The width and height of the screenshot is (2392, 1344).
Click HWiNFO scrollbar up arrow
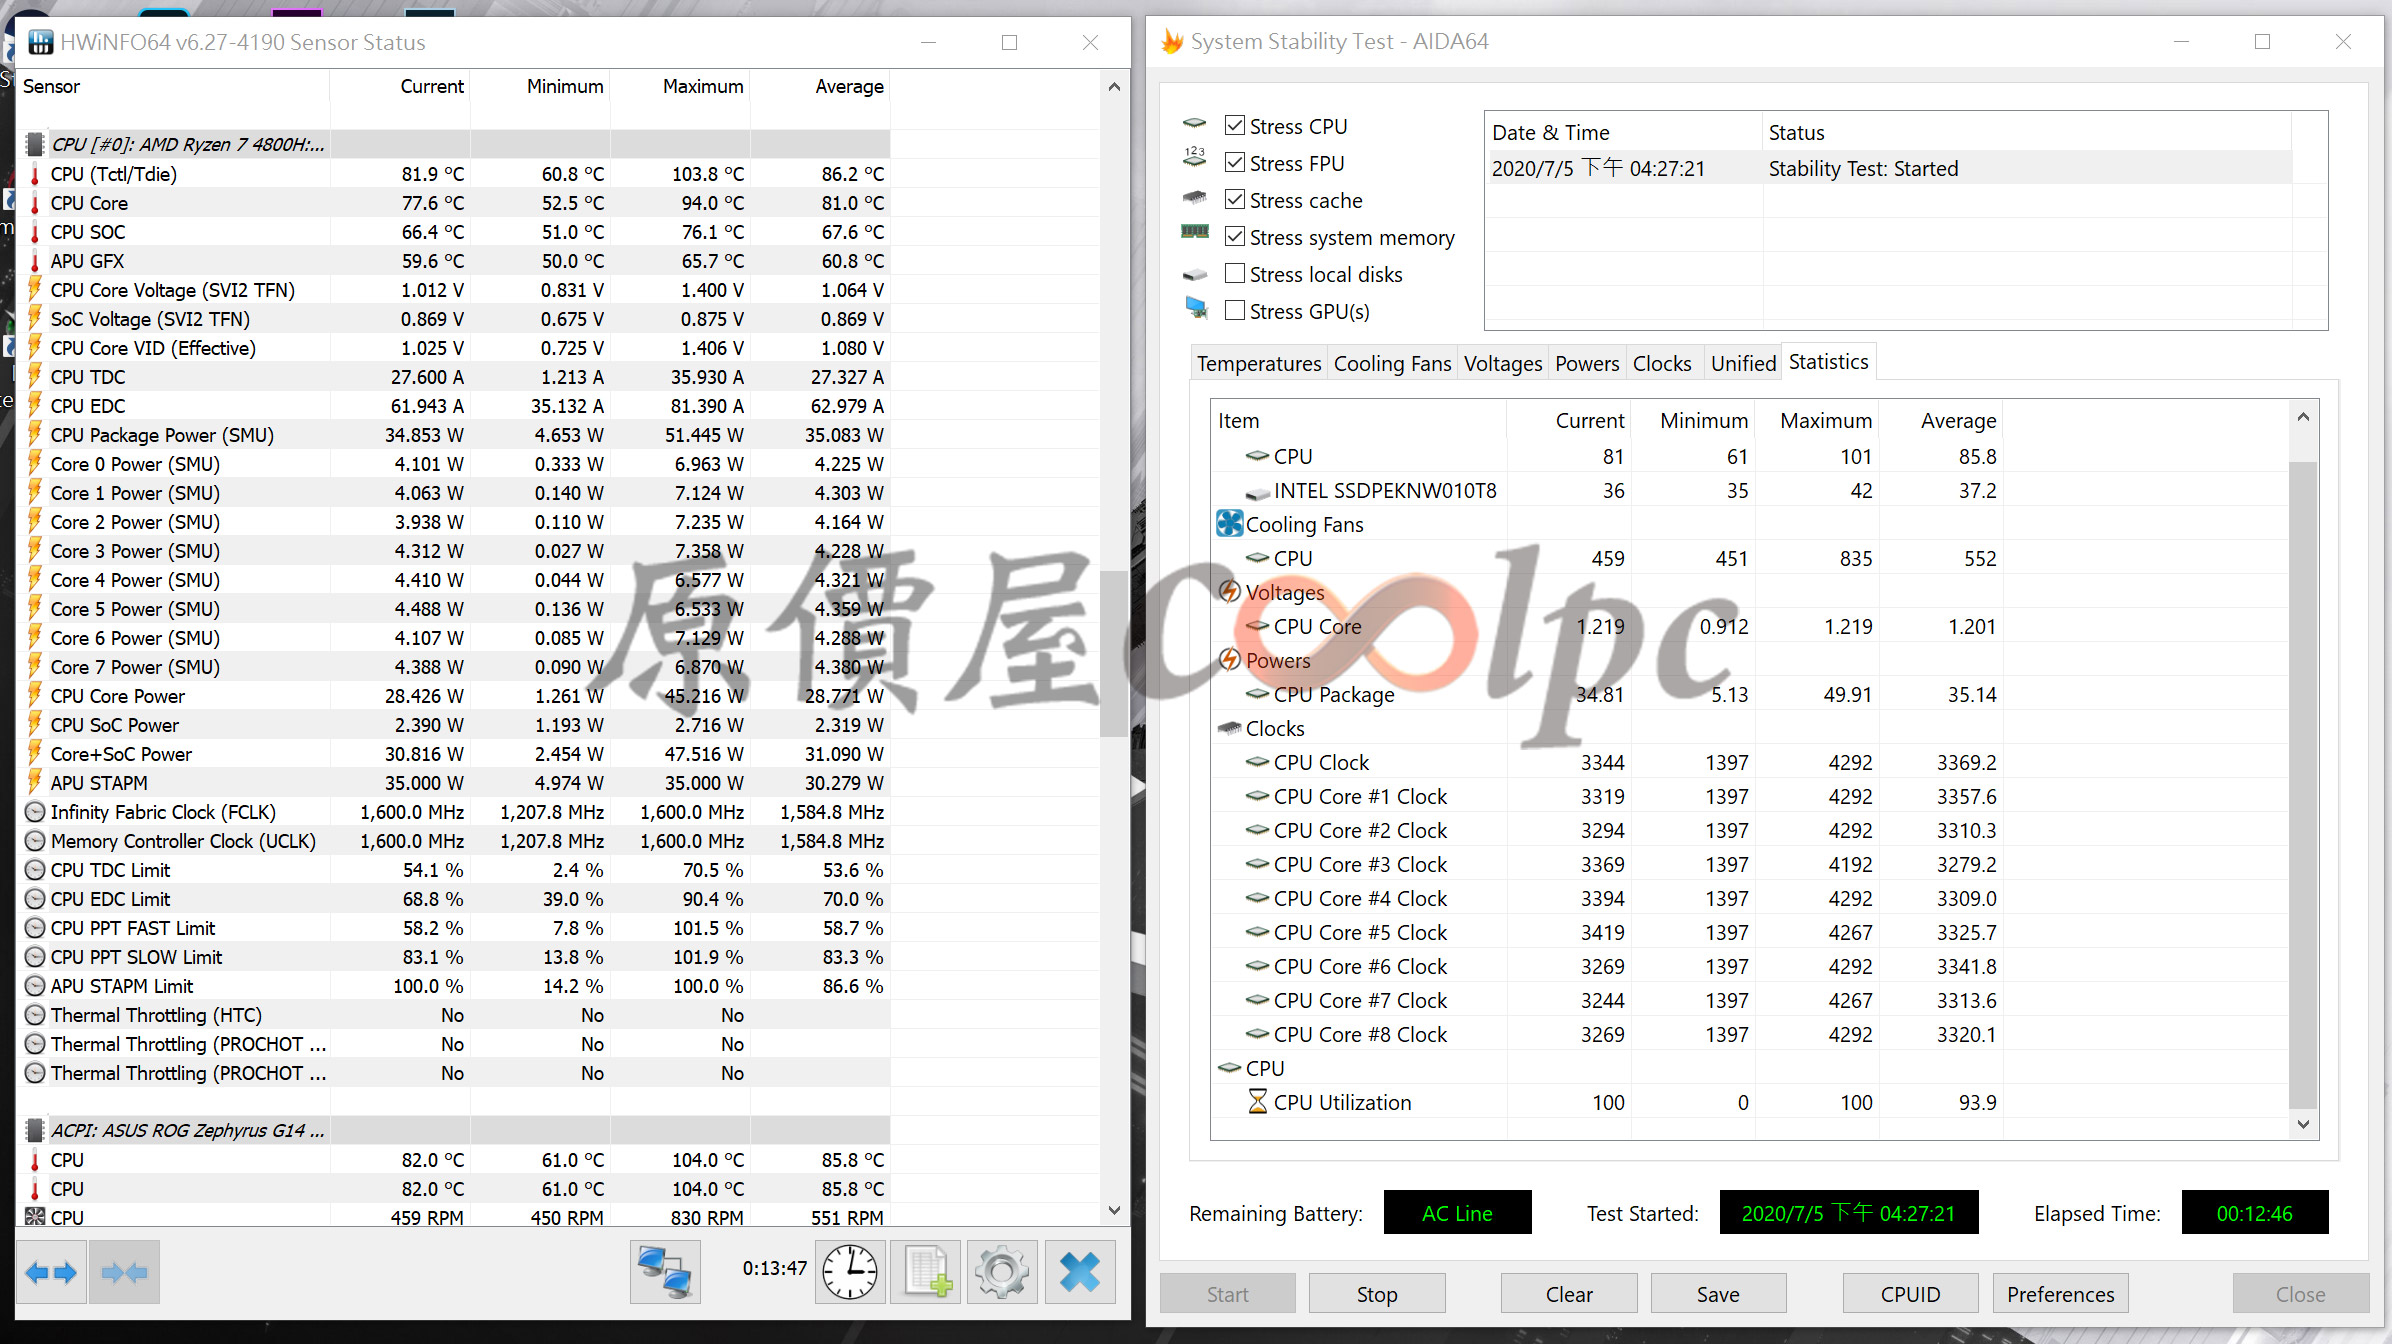(x=1114, y=87)
